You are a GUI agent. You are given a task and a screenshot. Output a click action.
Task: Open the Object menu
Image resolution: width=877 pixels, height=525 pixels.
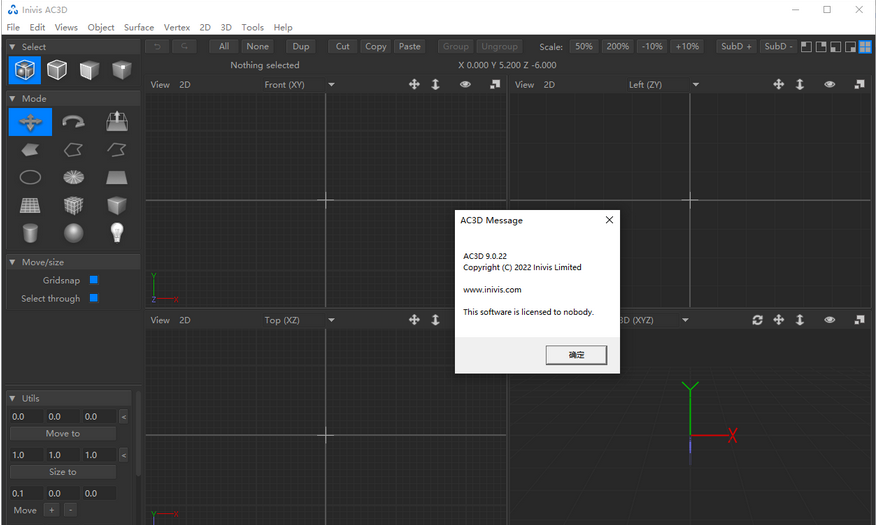click(101, 27)
